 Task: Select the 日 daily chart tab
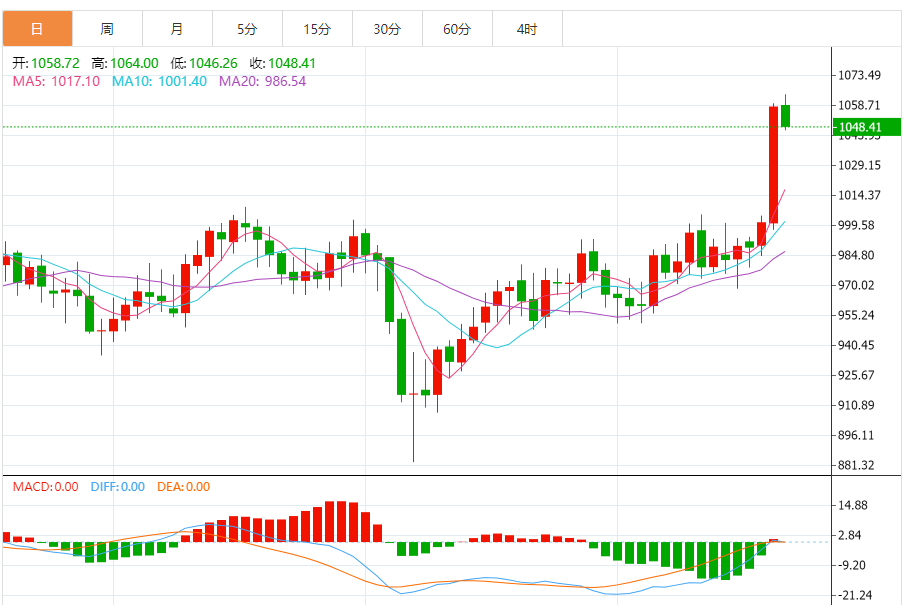point(38,28)
